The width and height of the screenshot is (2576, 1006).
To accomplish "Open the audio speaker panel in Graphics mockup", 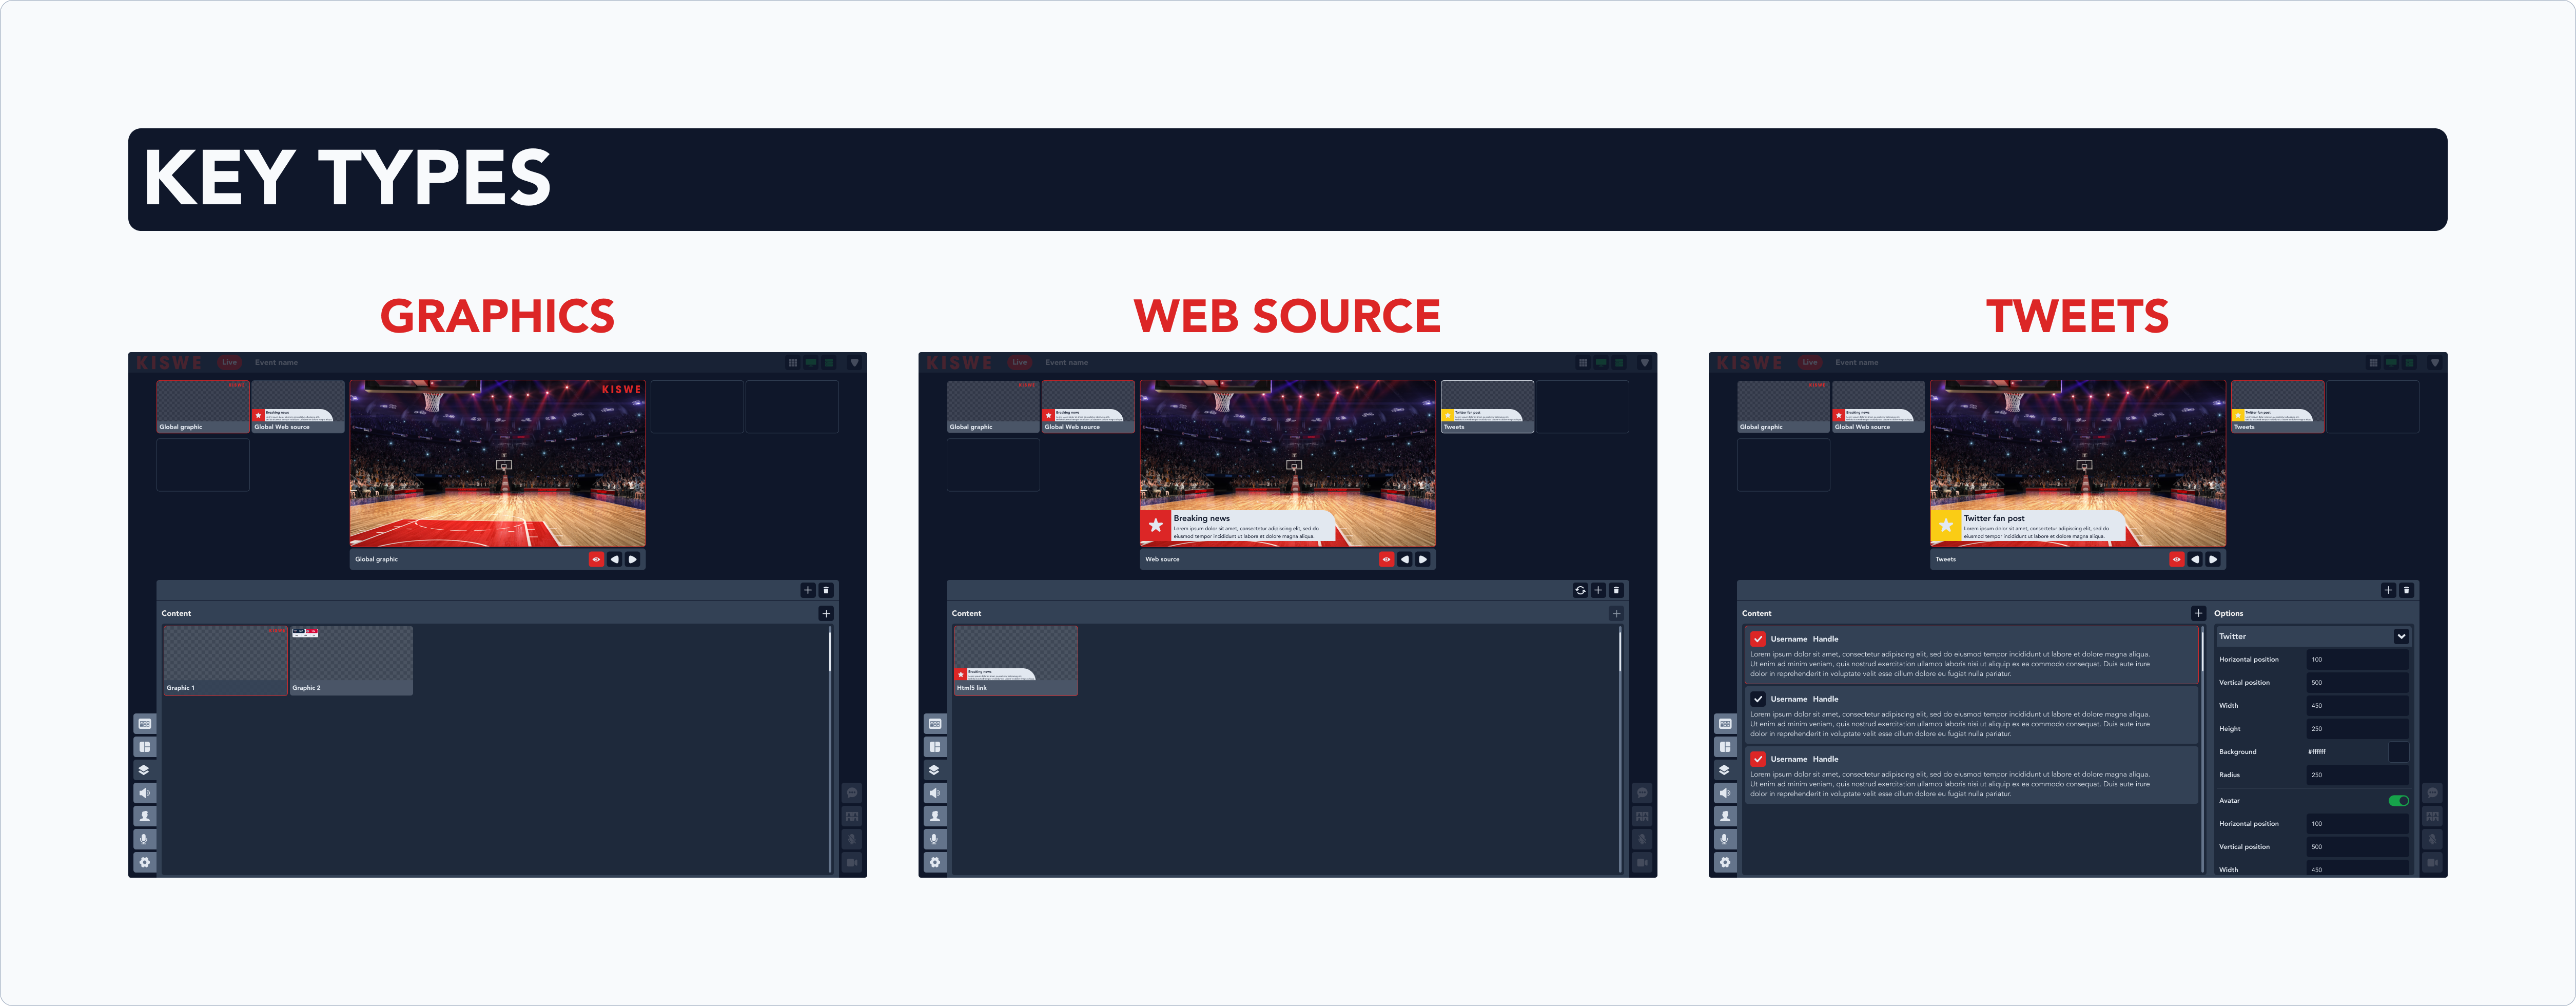I will [x=145, y=793].
